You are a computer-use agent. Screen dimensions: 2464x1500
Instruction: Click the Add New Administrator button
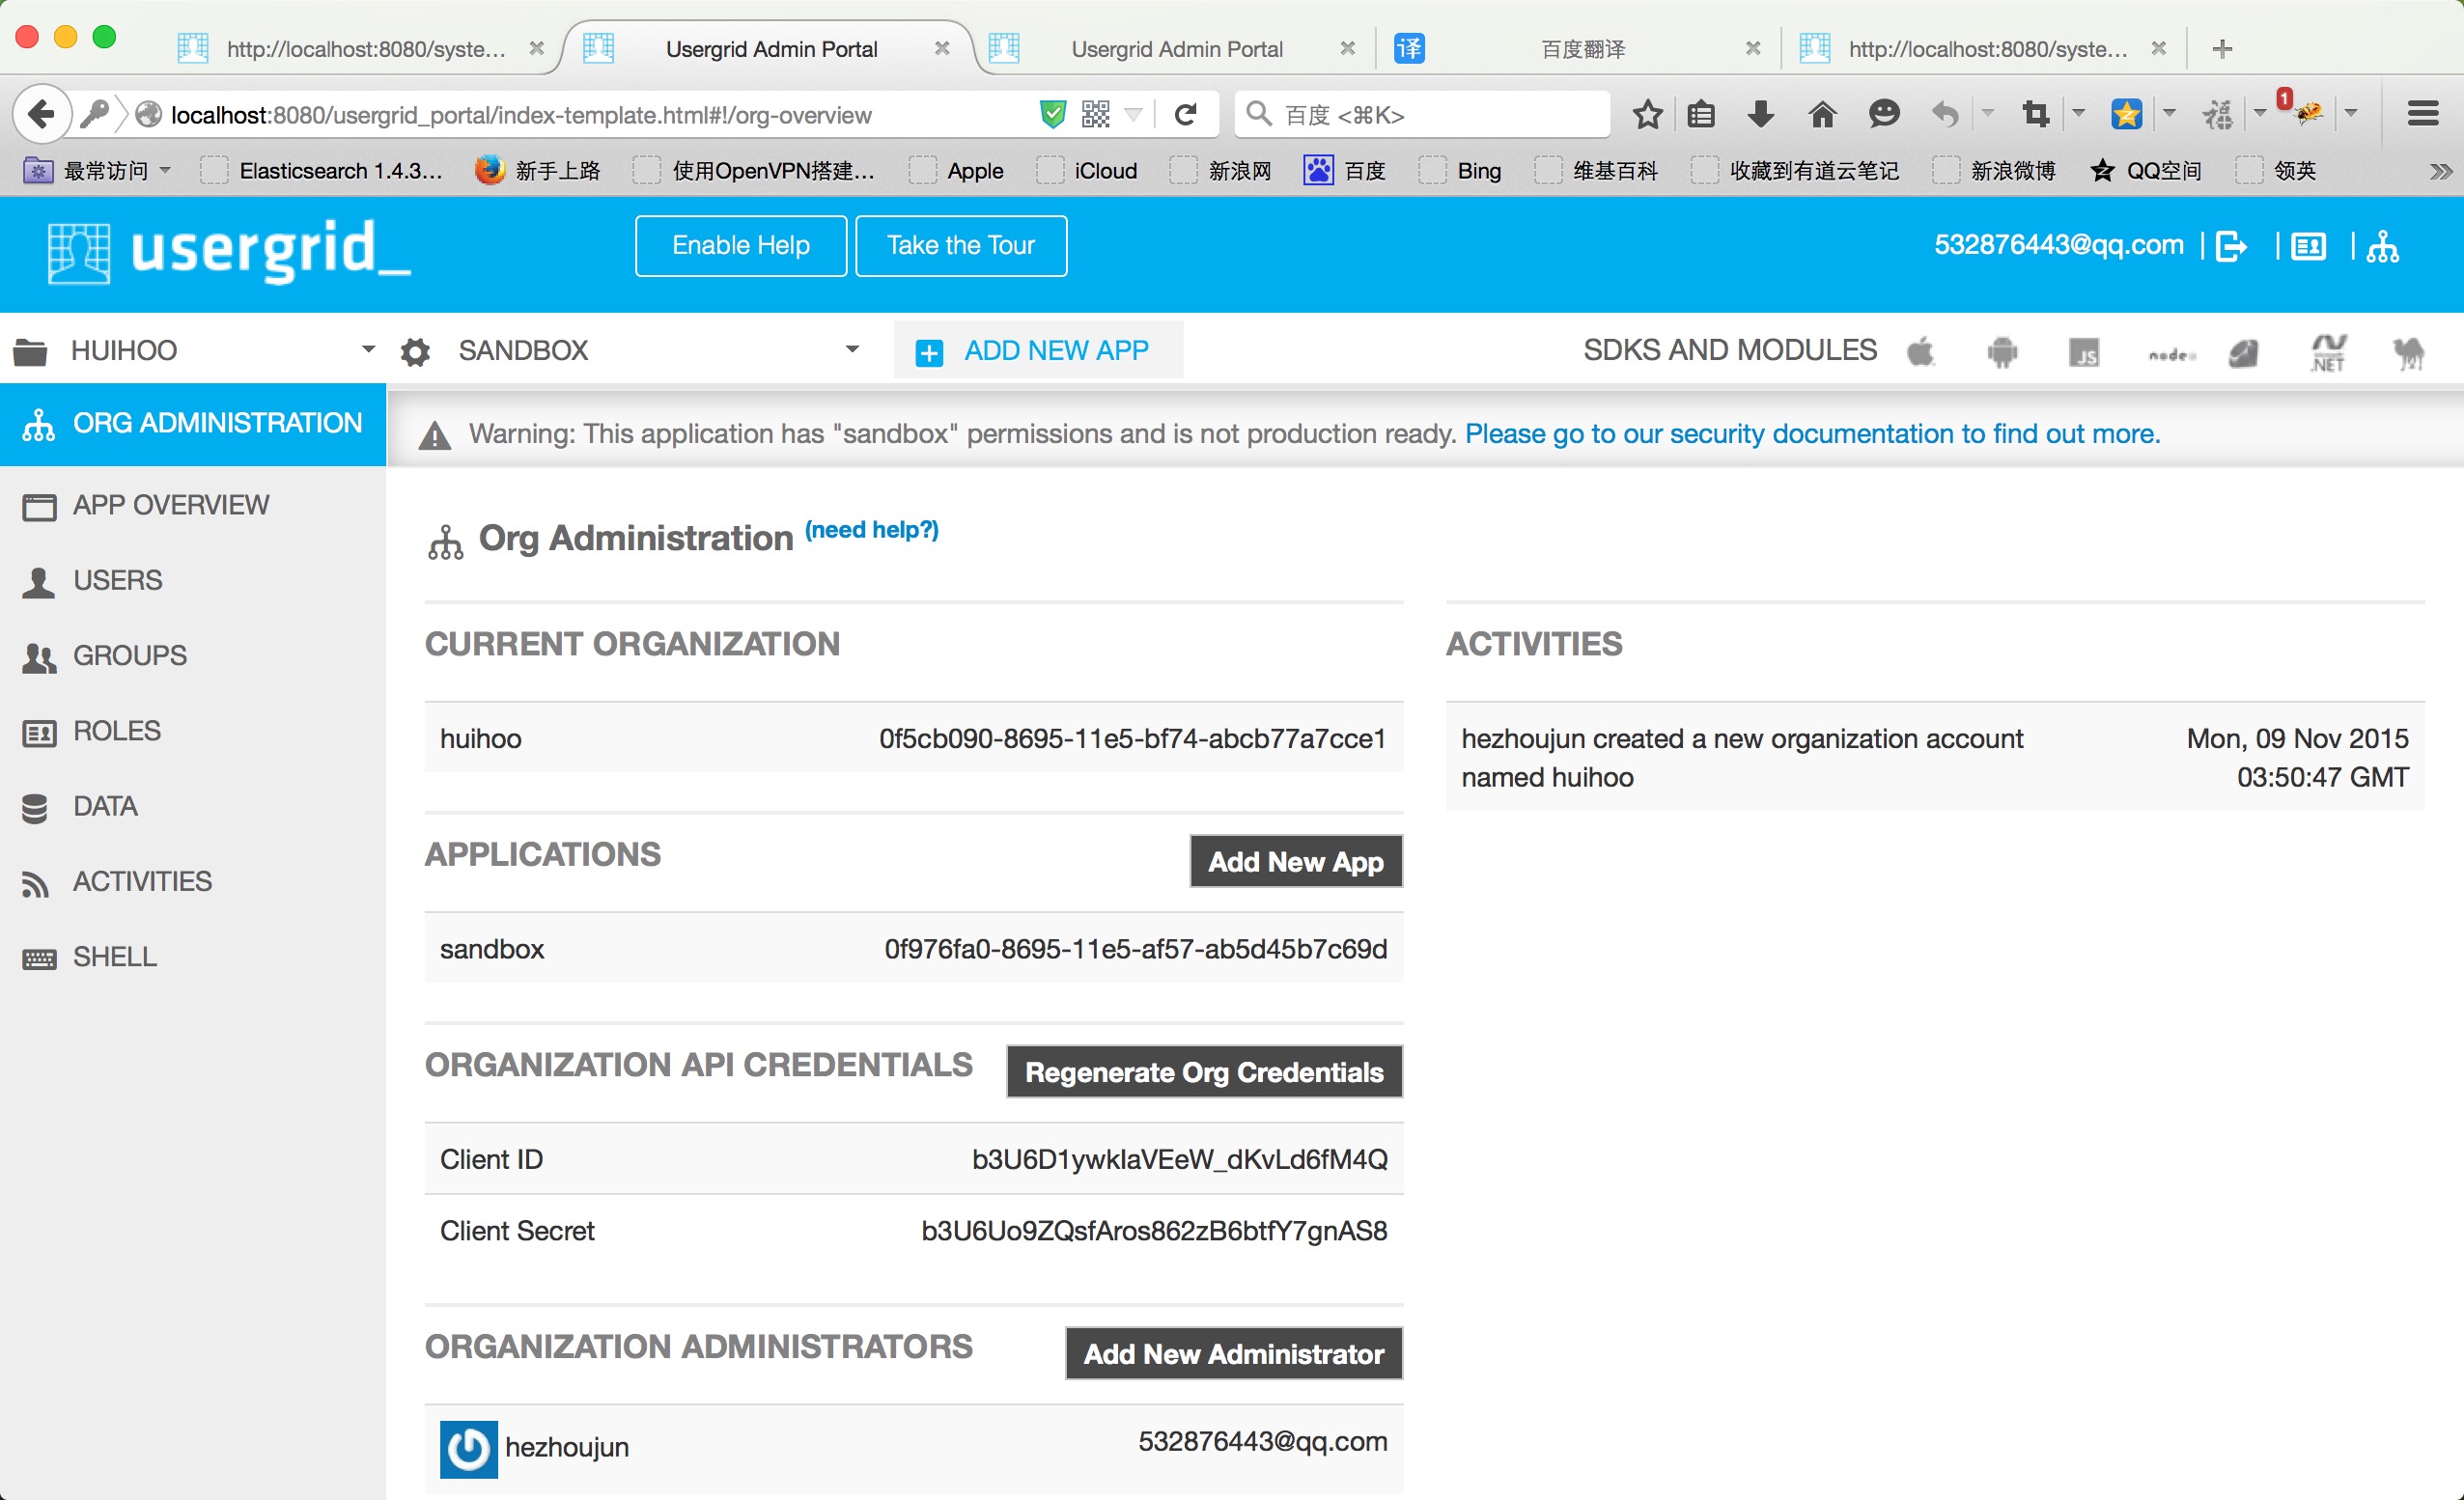(x=1233, y=1354)
